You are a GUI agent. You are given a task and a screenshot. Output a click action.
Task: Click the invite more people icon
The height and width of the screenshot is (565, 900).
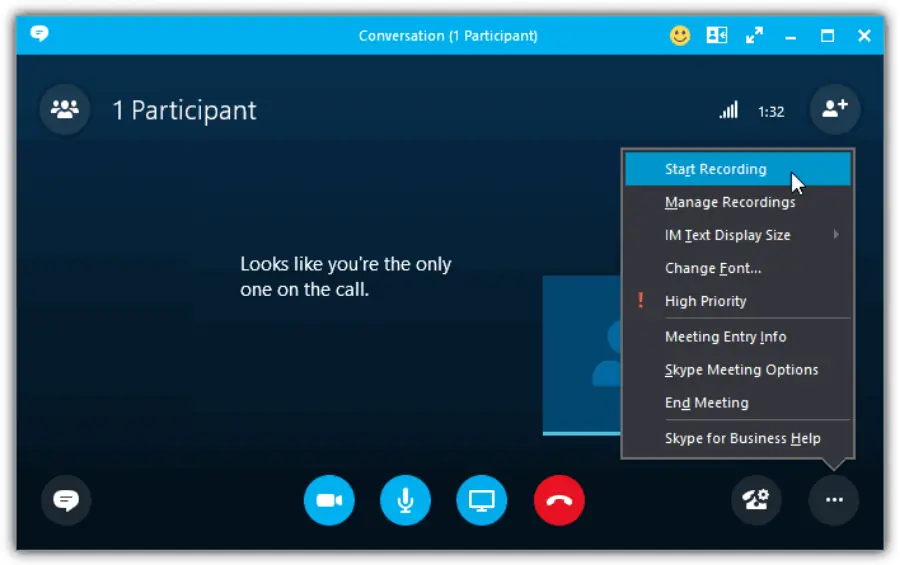tap(835, 109)
